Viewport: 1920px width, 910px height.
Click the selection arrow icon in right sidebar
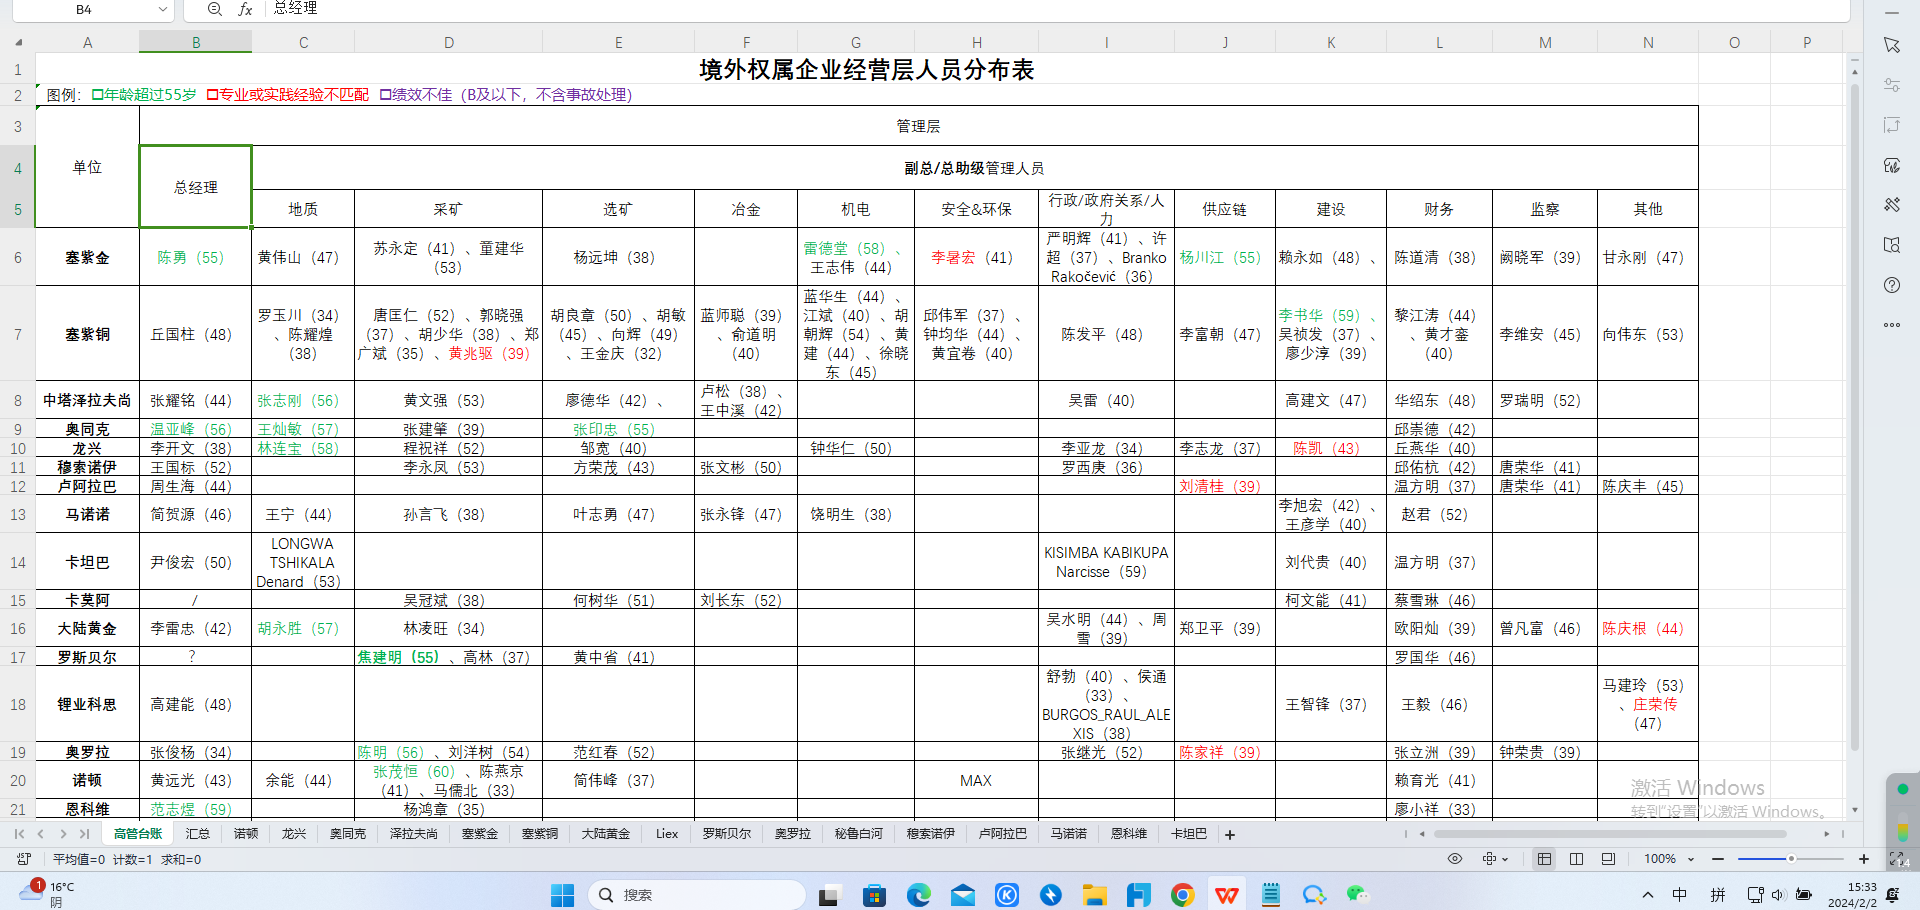click(x=1891, y=45)
